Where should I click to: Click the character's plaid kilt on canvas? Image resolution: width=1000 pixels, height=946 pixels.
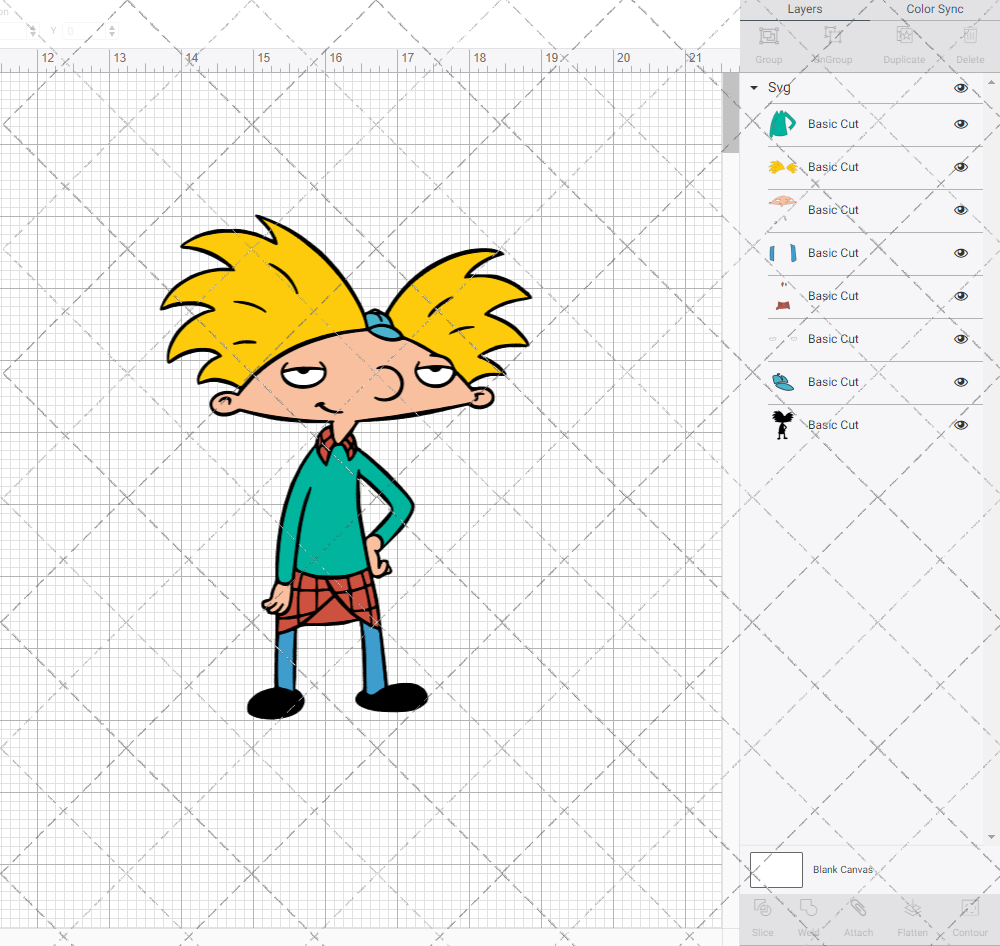329,601
